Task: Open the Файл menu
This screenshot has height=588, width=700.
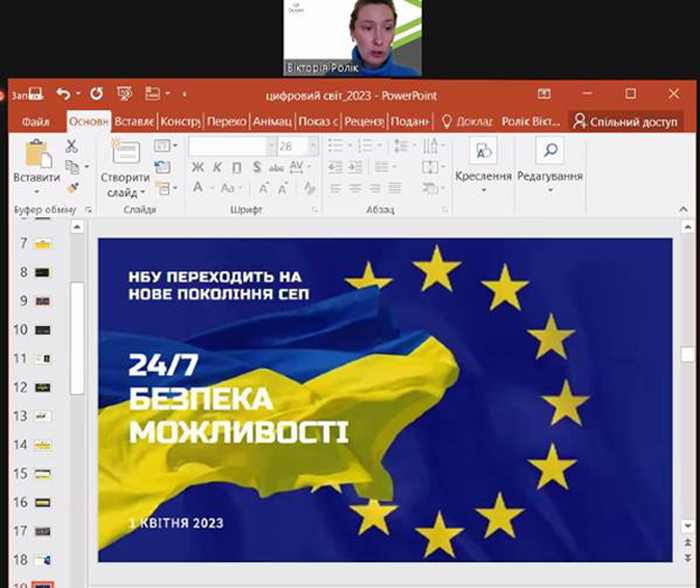Action: click(35, 122)
